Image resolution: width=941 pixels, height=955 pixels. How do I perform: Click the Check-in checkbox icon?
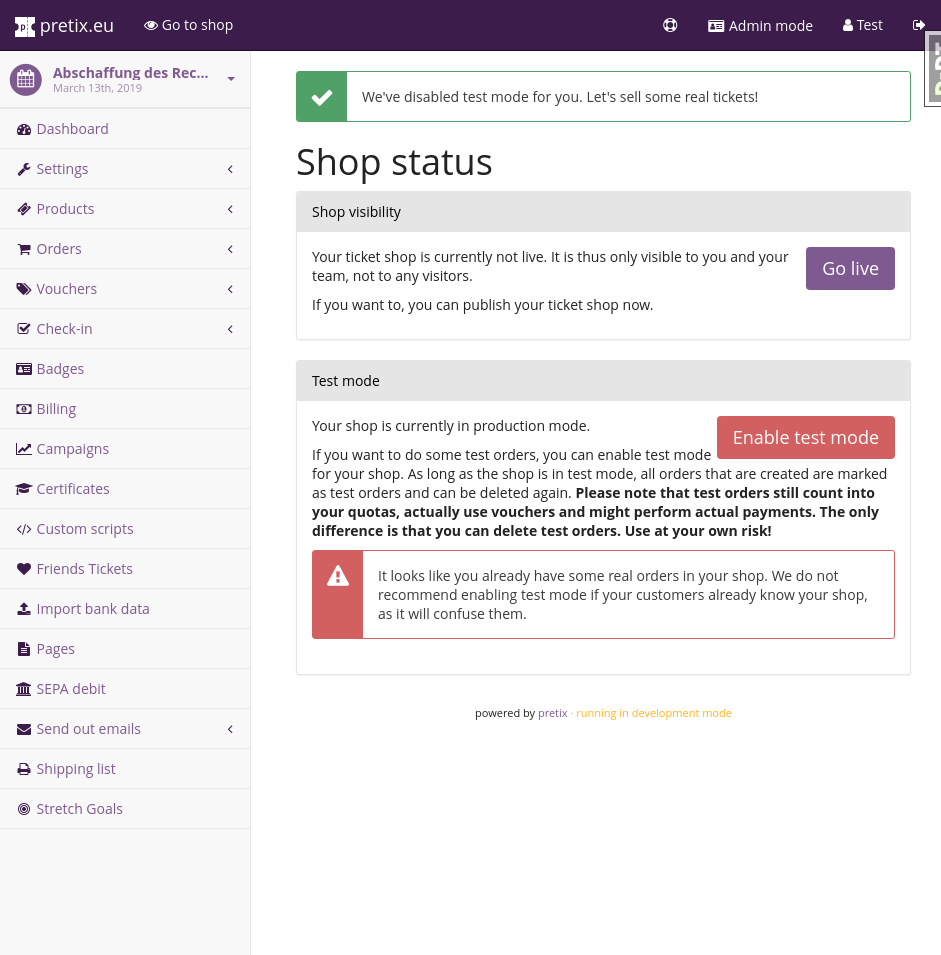click(x=24, y=329)
